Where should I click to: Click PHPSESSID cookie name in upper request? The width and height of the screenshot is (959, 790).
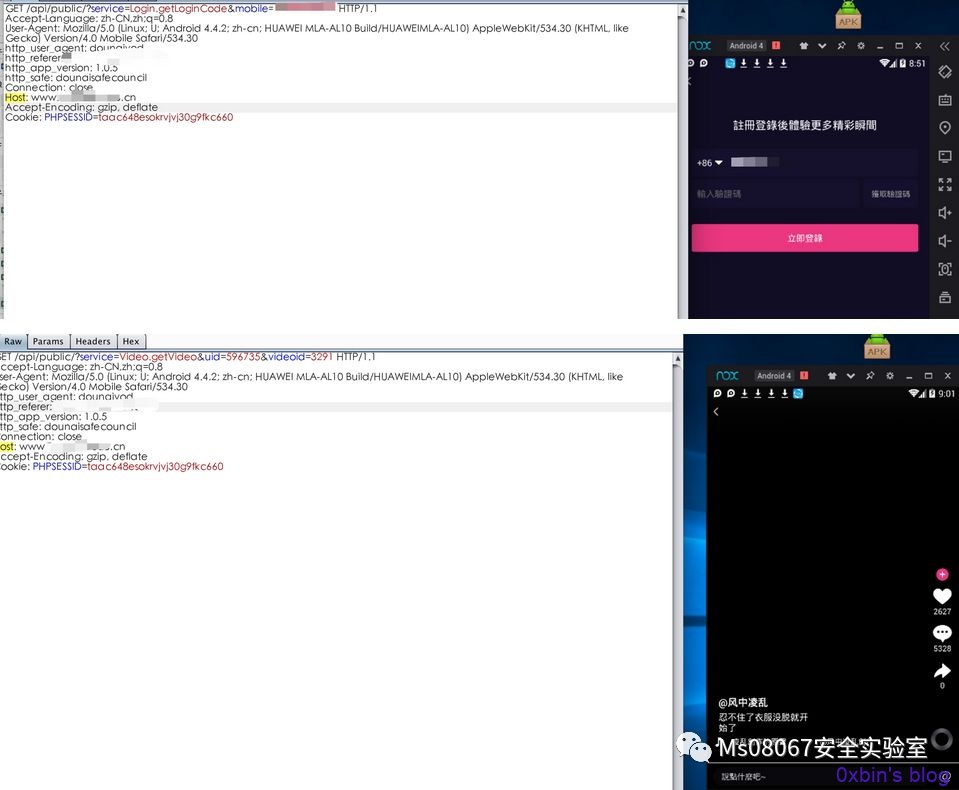[x=68, y=117]
